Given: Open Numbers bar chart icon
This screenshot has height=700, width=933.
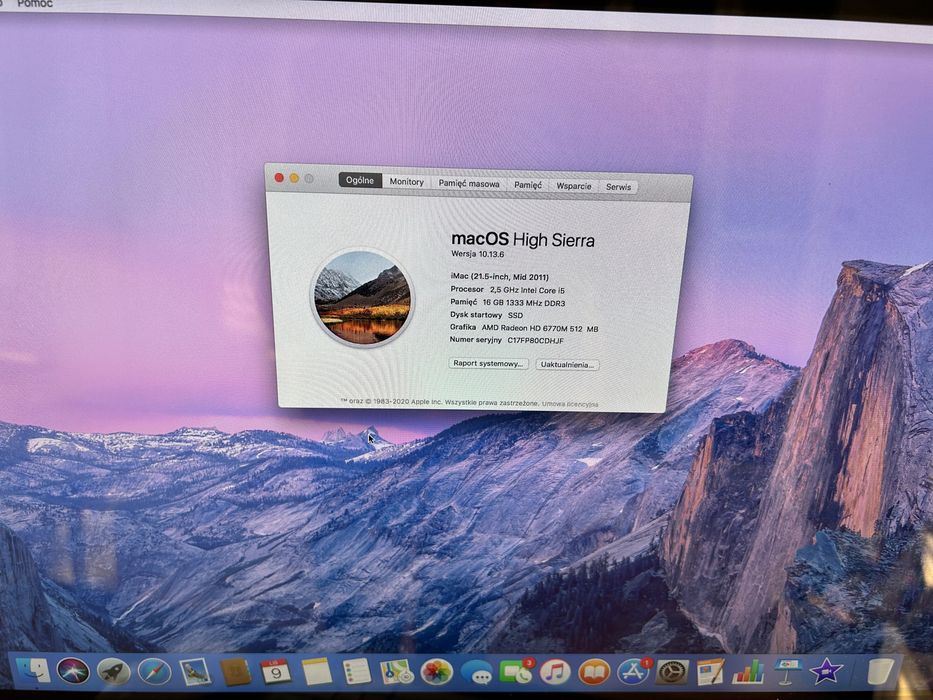Looking at the screenshot, I should 749,673.
